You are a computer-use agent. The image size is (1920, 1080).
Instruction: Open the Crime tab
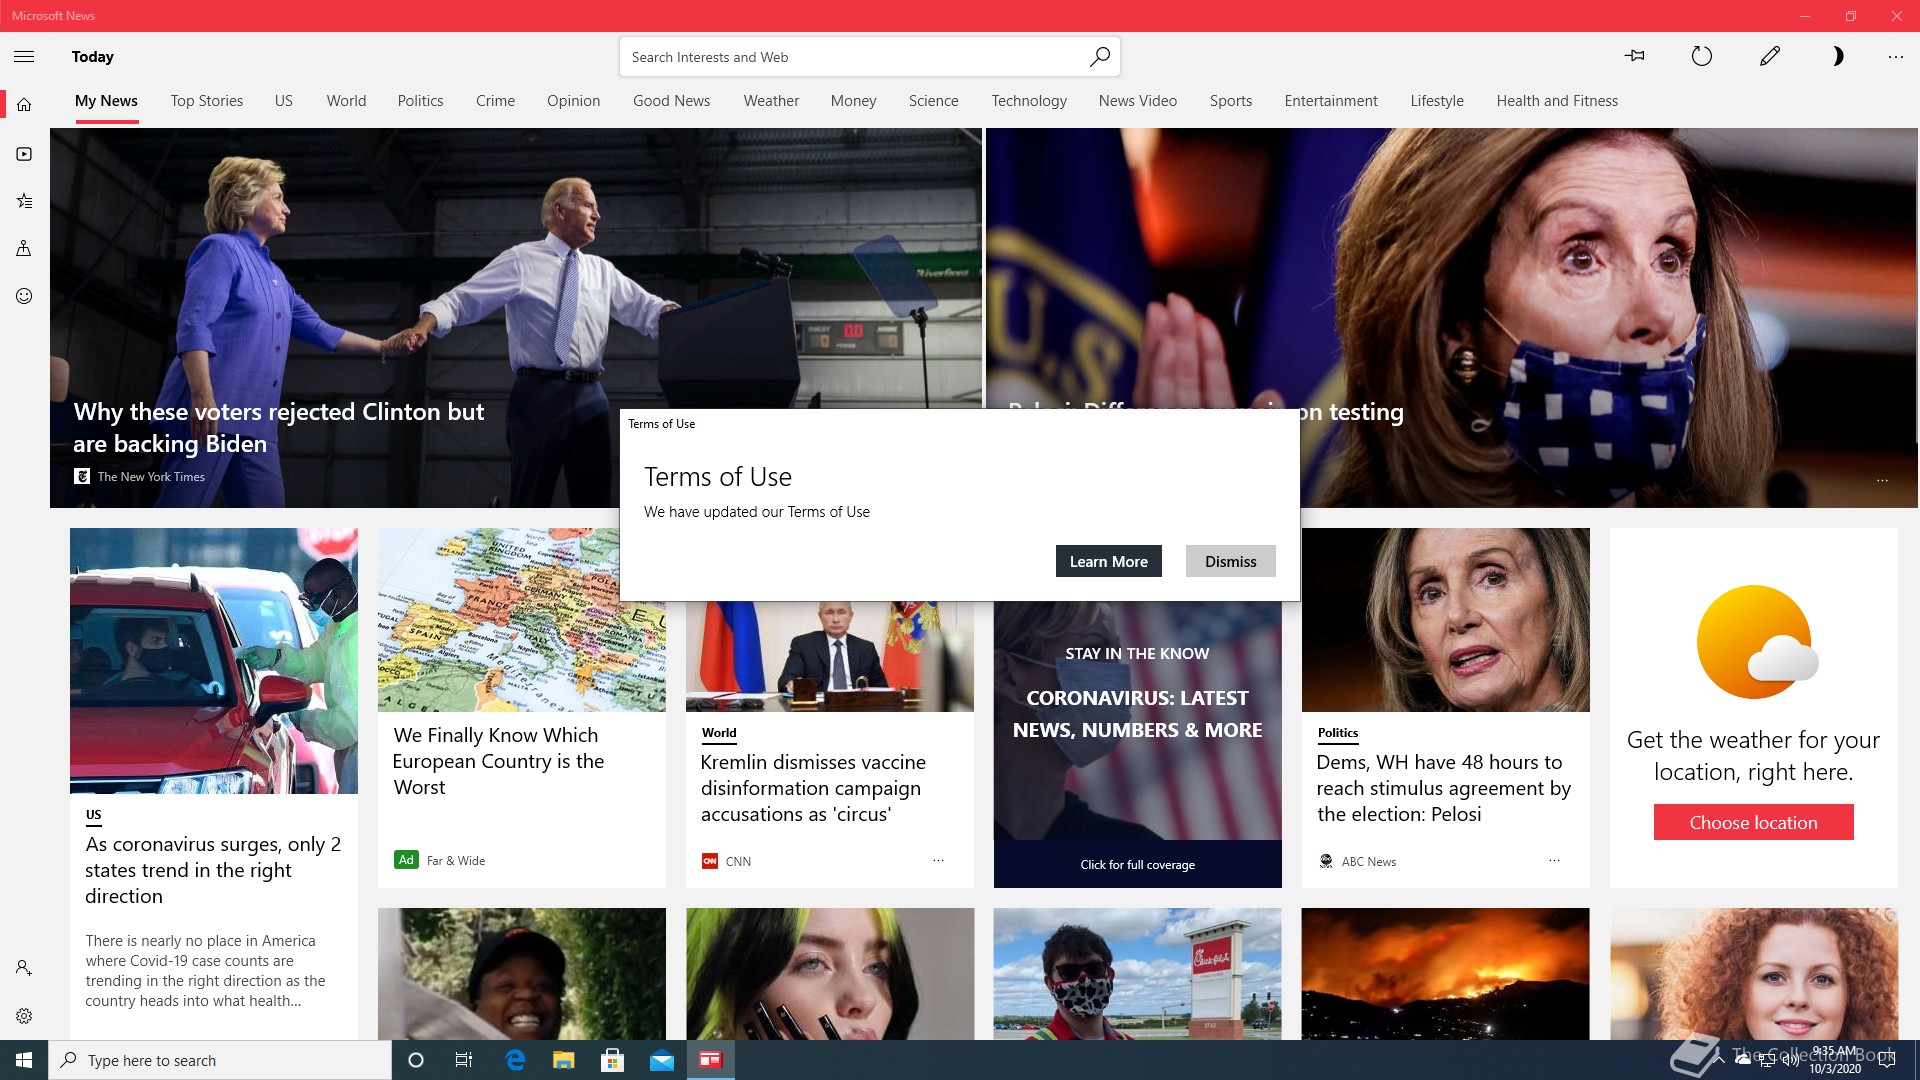click(495, 101)
